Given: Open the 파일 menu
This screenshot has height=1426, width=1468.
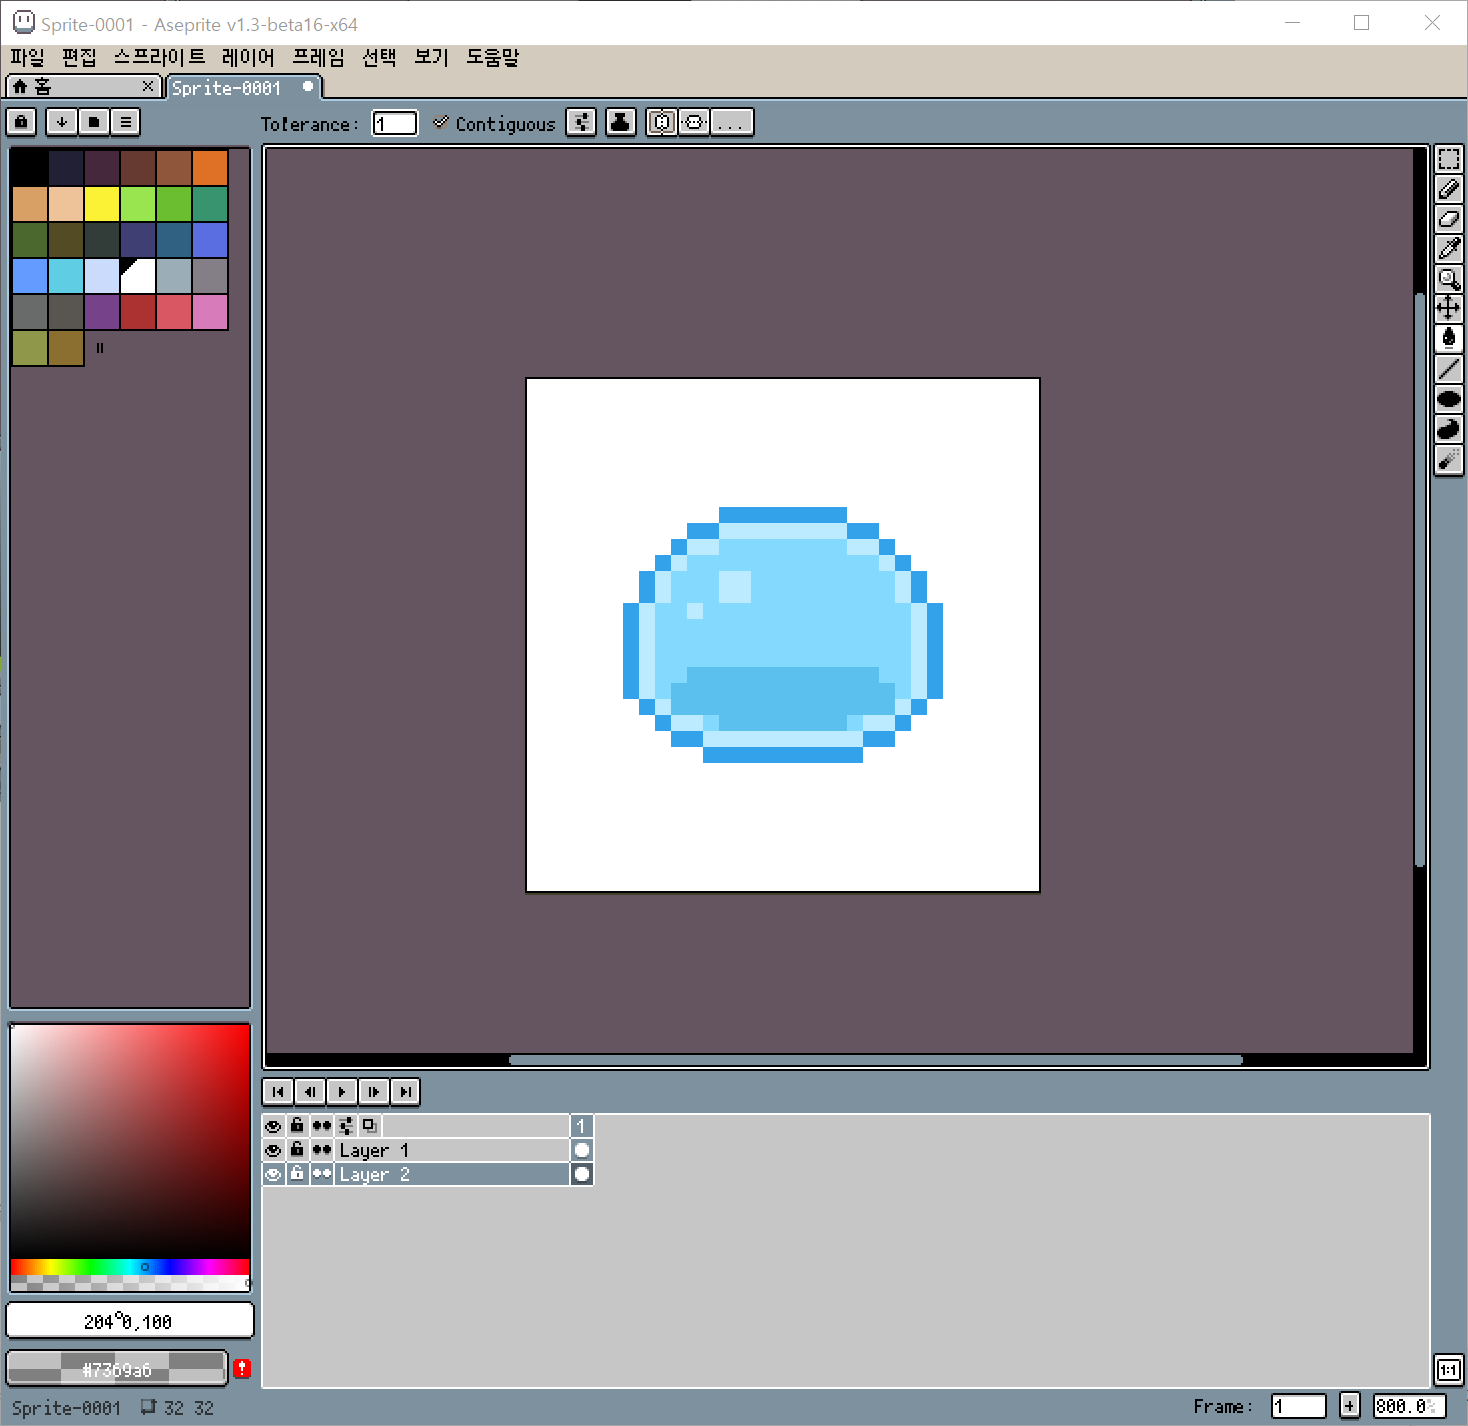Looking at the screenshot, I should 28,57.
